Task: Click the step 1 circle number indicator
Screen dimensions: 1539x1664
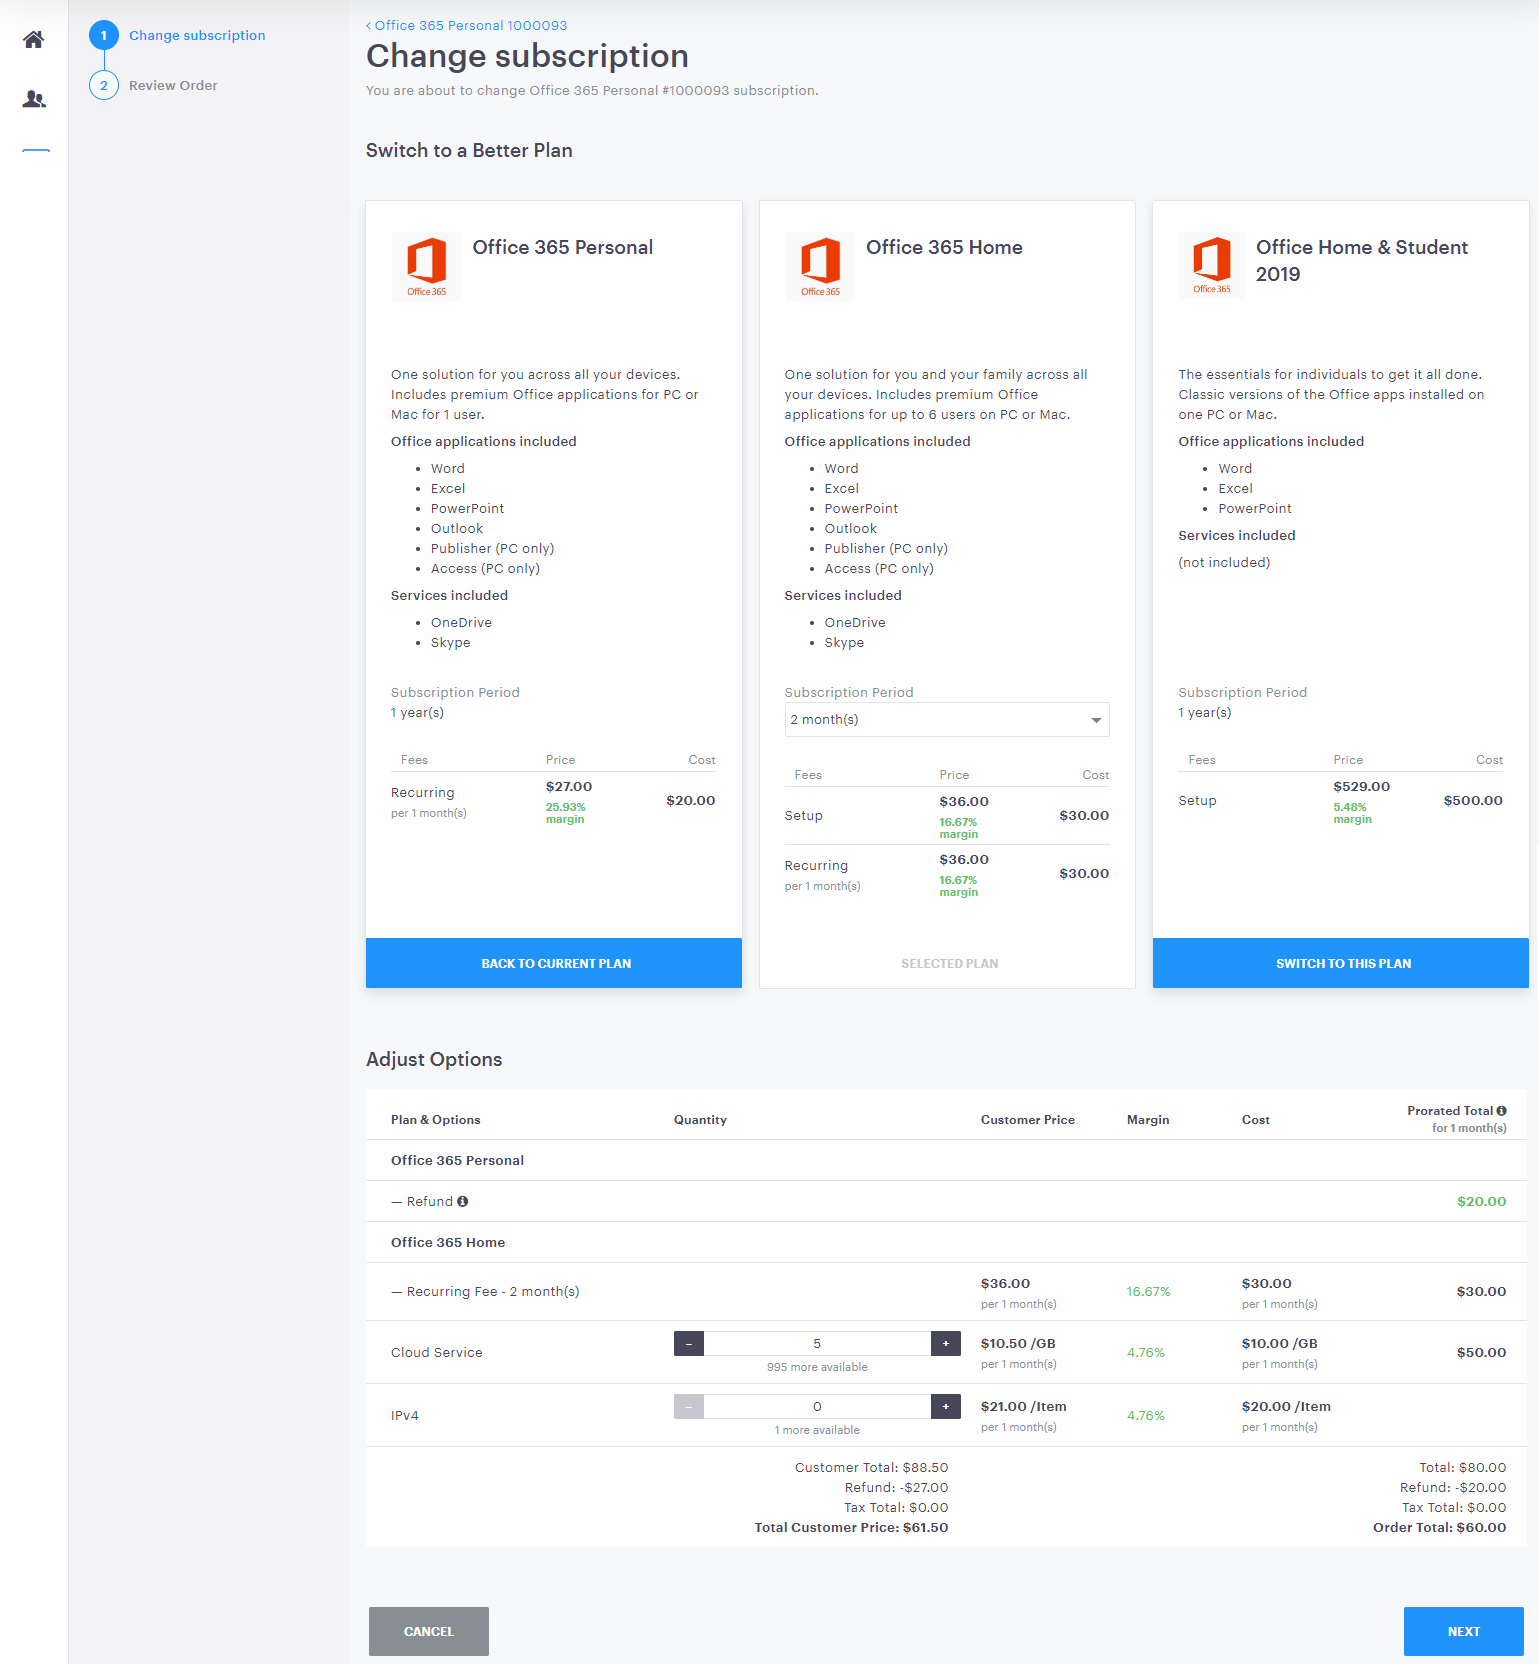Action: tap(104, 35)
